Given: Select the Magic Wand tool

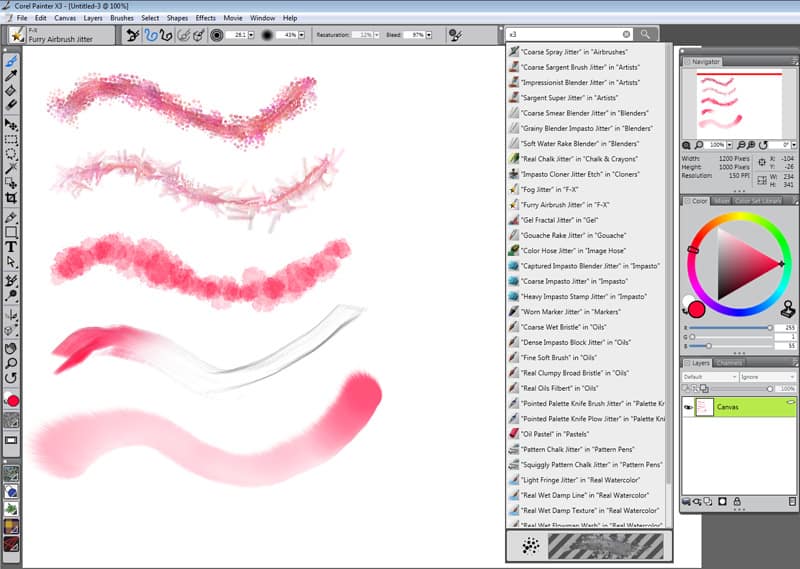Looking at the screenshot, I should coord(11,168).
